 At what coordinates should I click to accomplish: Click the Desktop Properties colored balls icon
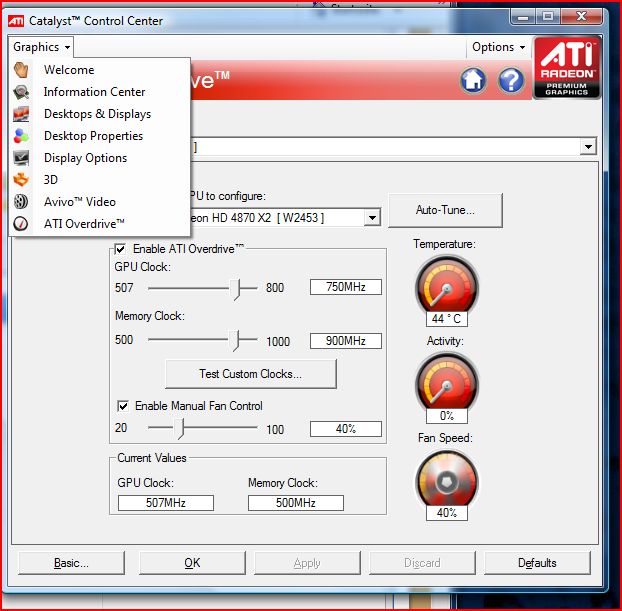21,136
